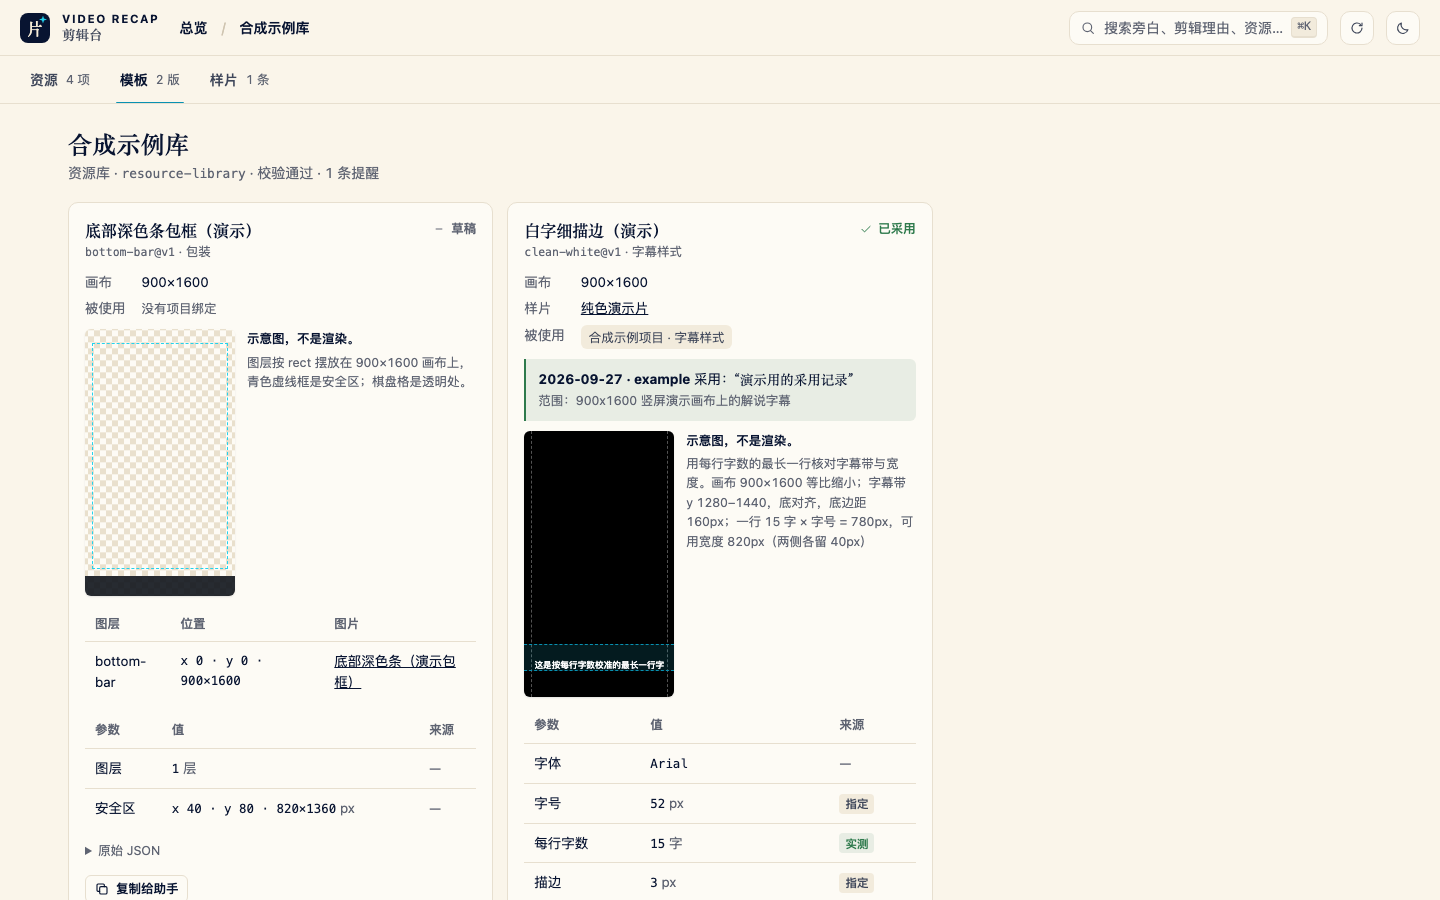
Task: Click the refresh icon button
Action: coord(1357,28)
